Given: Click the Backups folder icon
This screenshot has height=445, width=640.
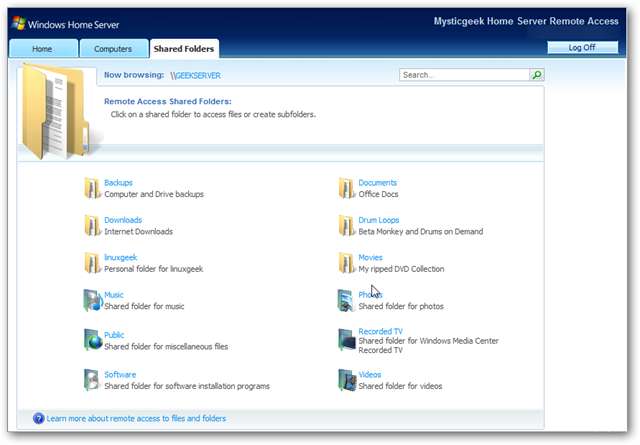Looking at the screenshot, I should (x=92, y=188).
